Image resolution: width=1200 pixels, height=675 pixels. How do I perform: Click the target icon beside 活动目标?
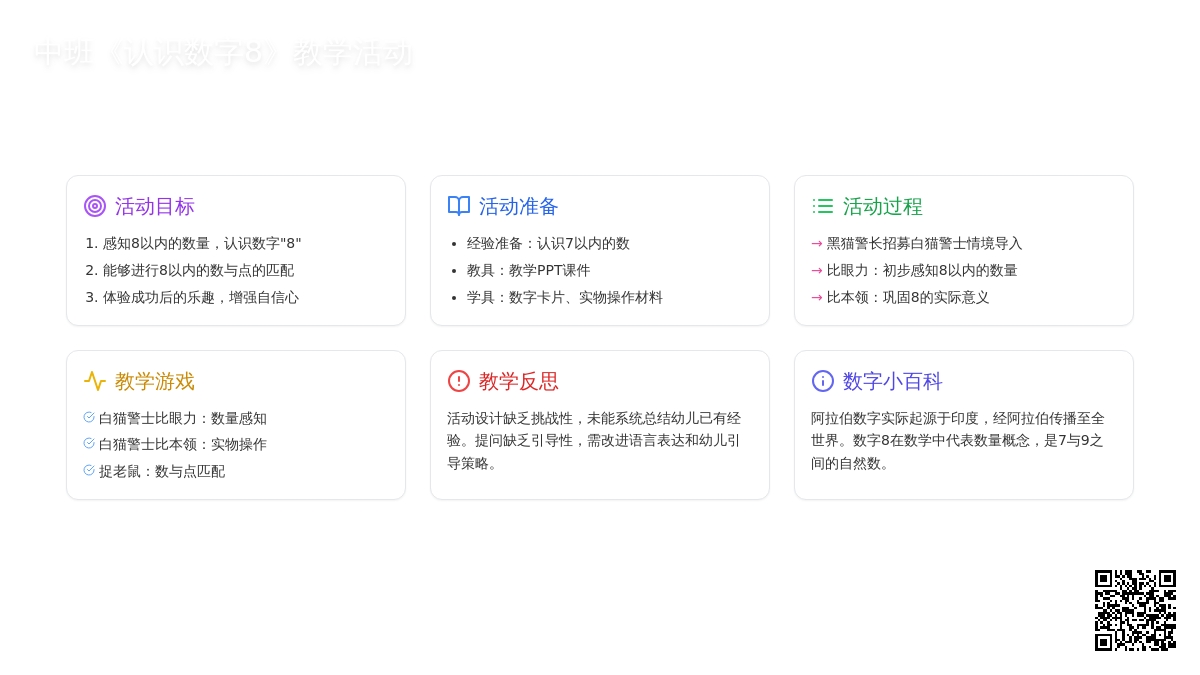(95, 206)
